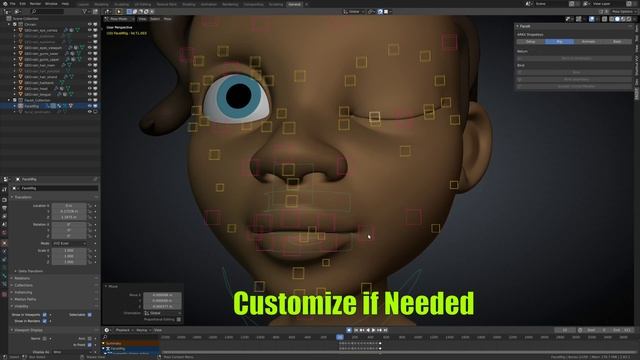The height and width of the screenshot is (360, 640).
Task: Open the Scene properties tab icon
Action: click(x=4, y=224)
